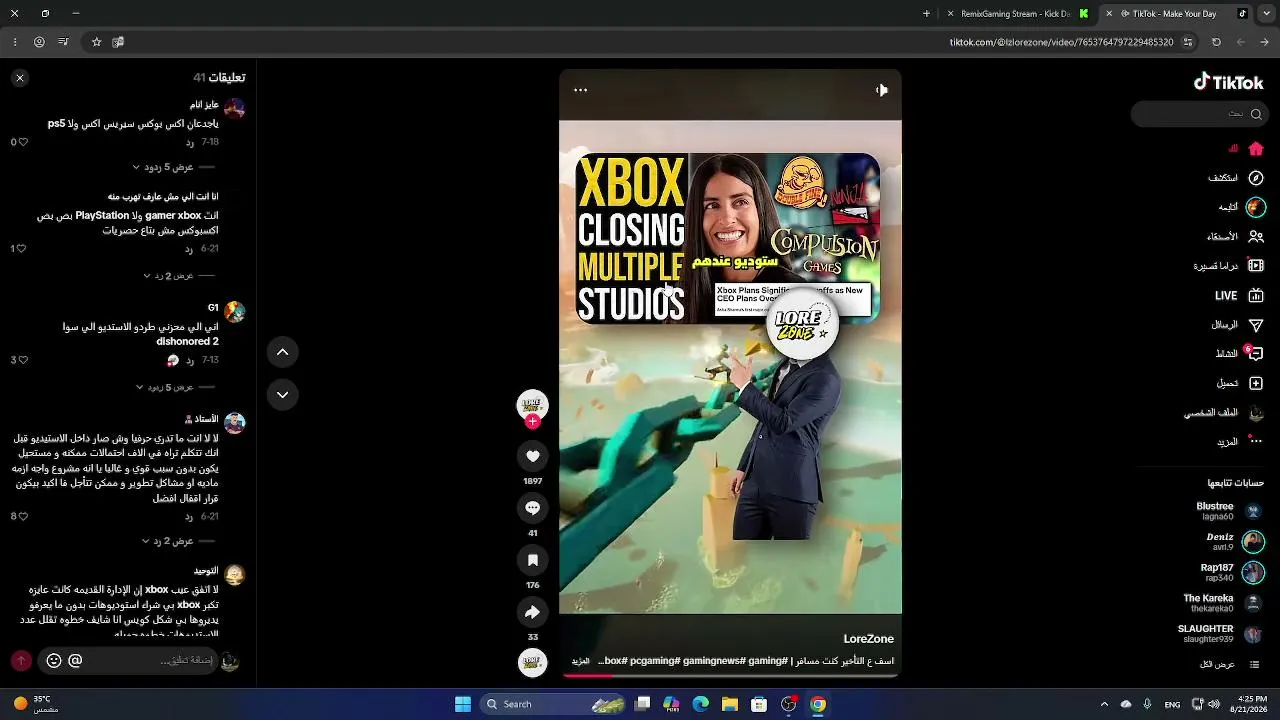Share the video with the arrow icon
1280x720 pixels.
point(532,612)
